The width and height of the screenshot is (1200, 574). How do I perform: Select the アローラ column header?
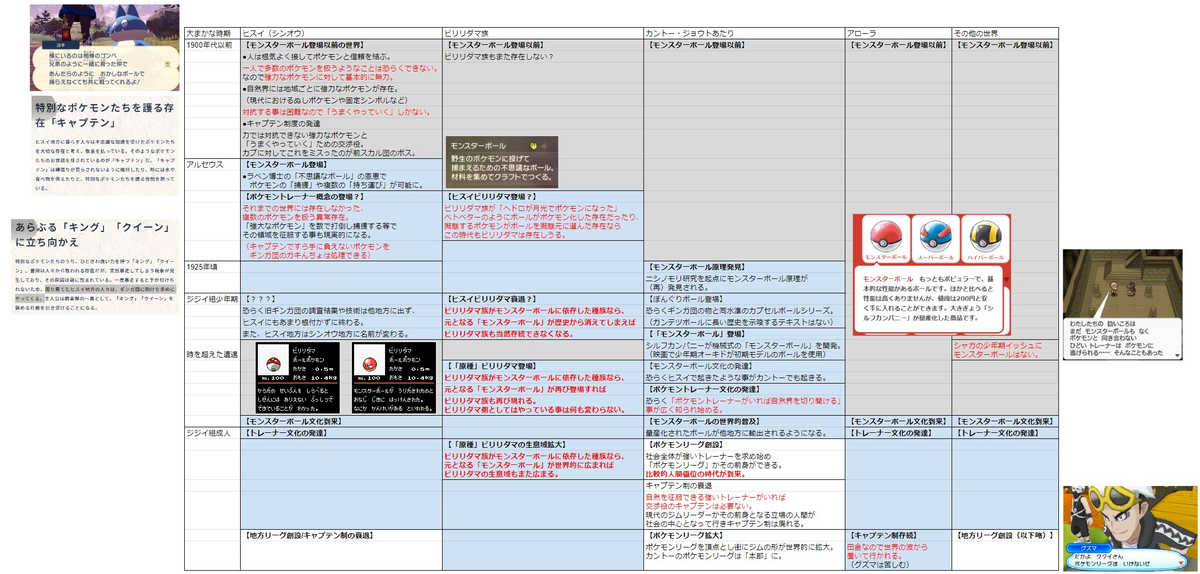tap(898, 34)
